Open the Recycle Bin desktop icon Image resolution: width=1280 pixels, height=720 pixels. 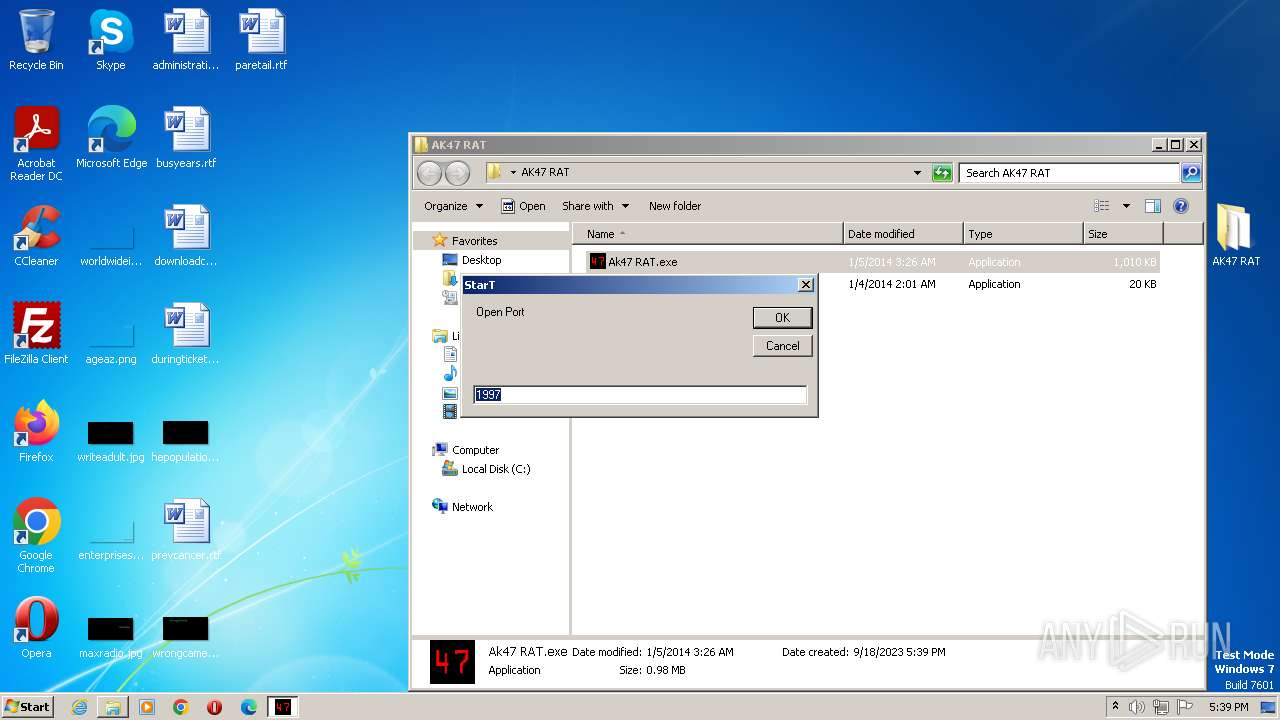point(36,40)
